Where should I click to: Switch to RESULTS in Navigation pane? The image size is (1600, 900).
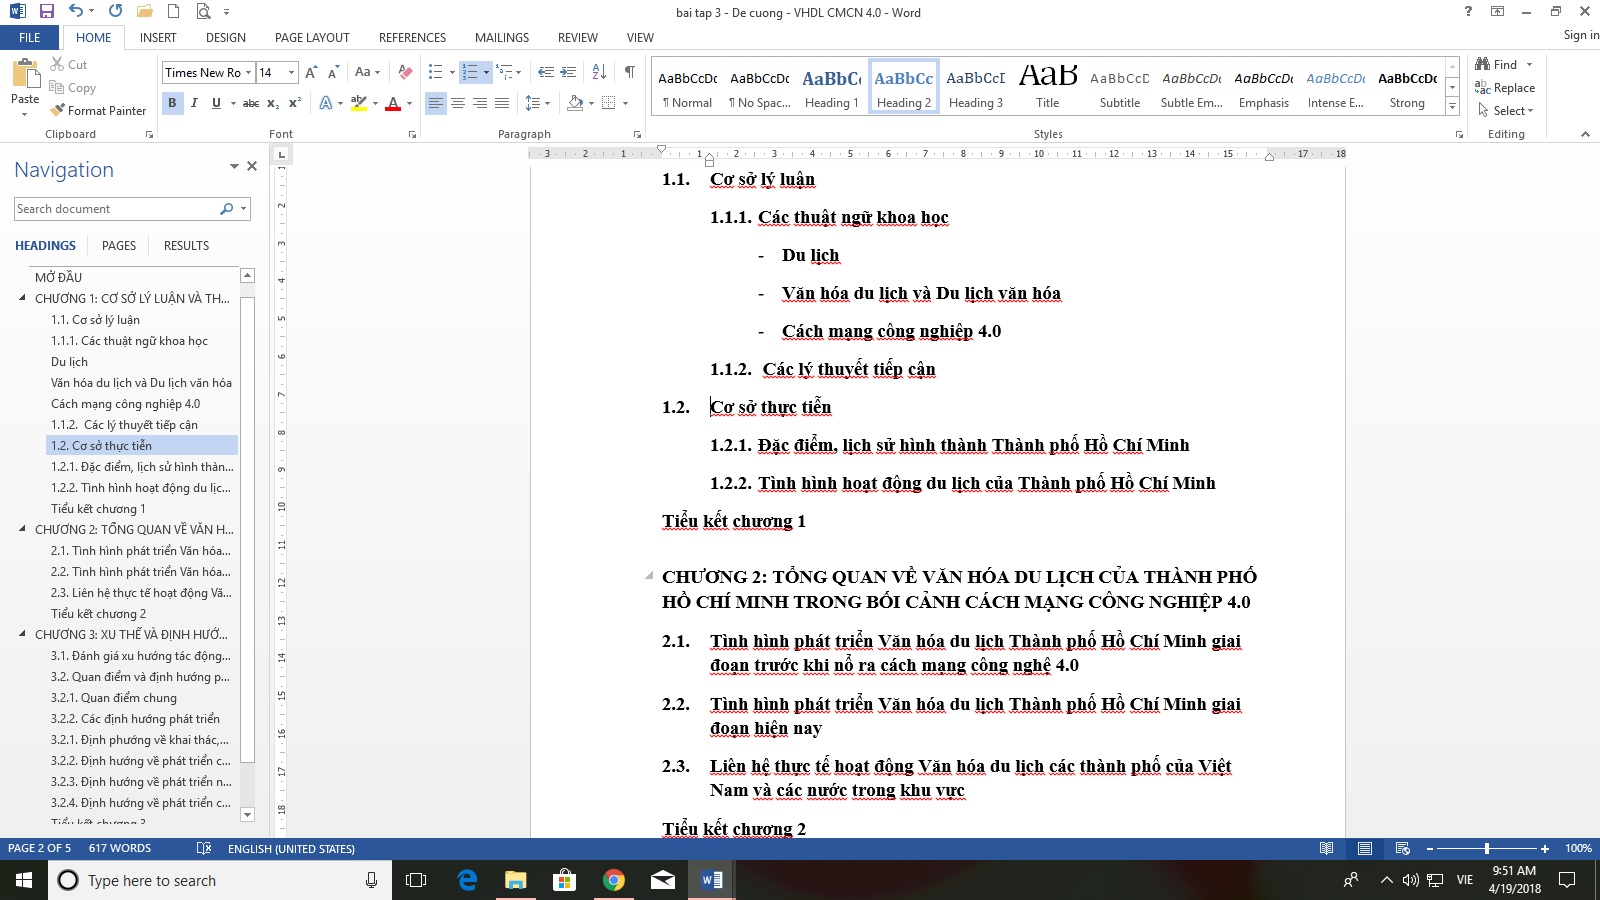[187, 245]
